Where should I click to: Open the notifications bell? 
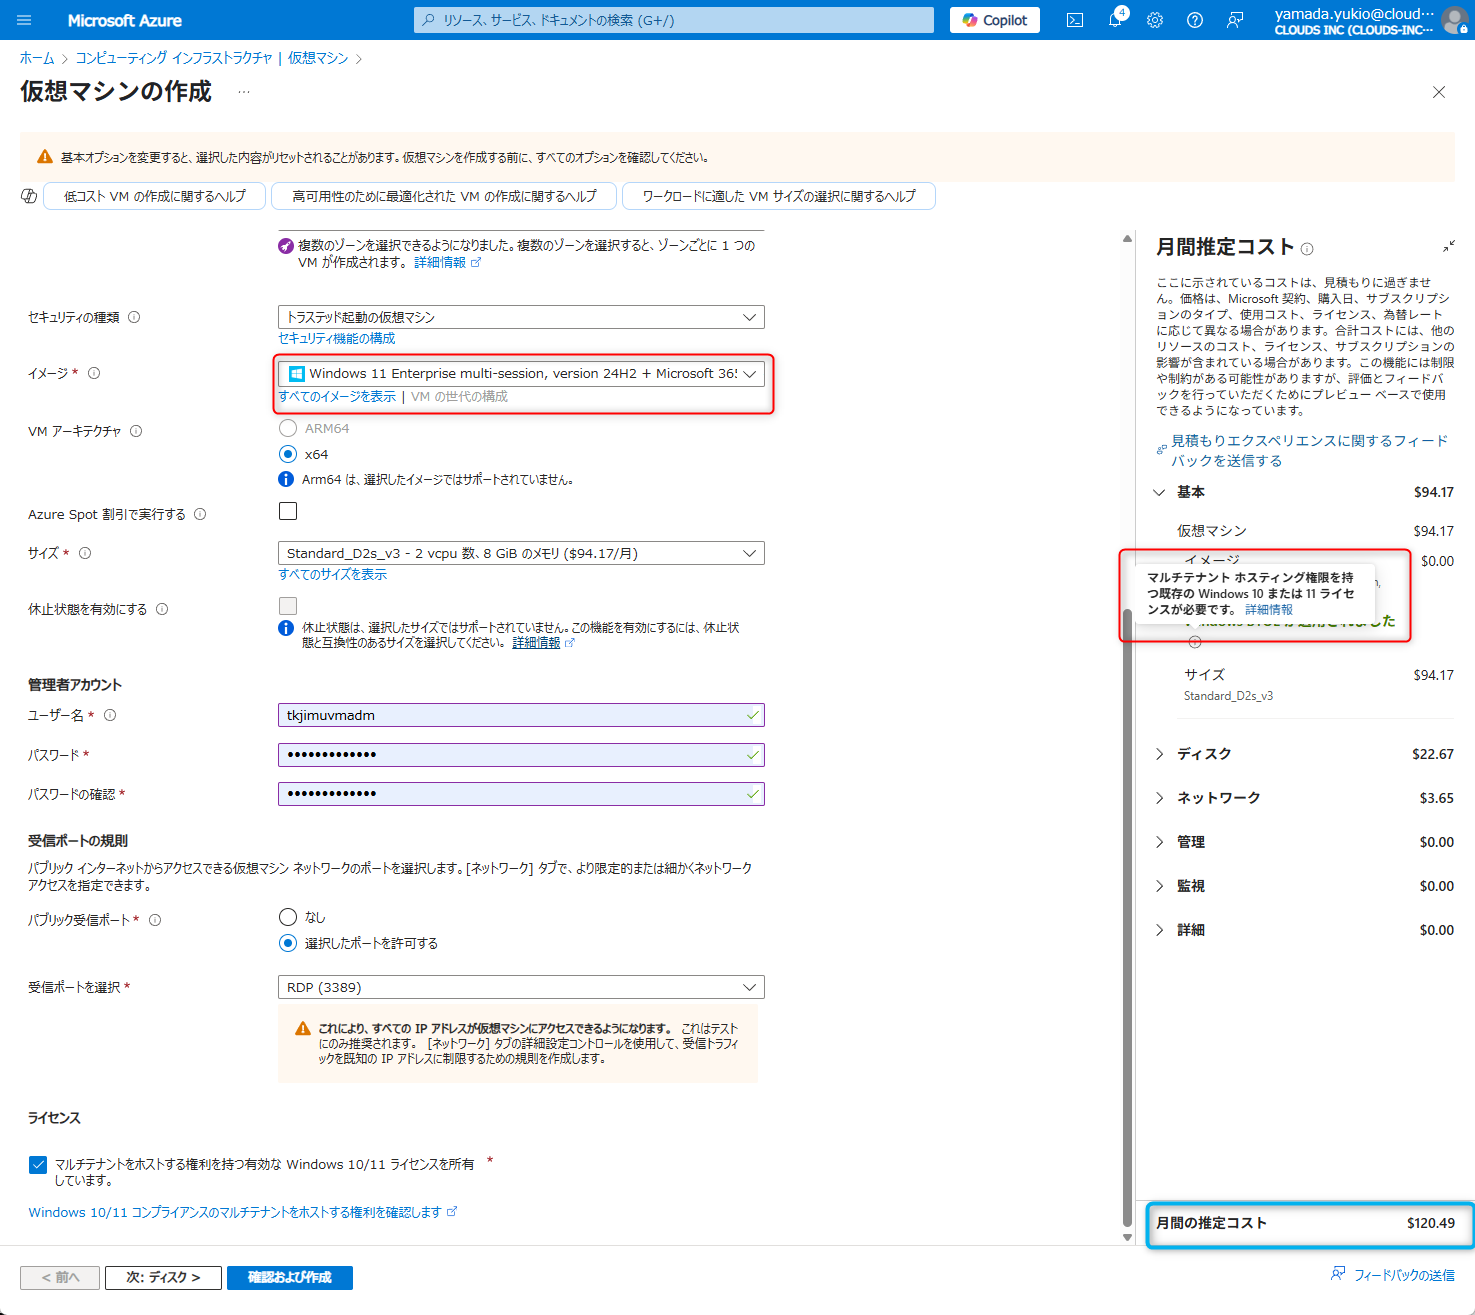pos(1116,20)
